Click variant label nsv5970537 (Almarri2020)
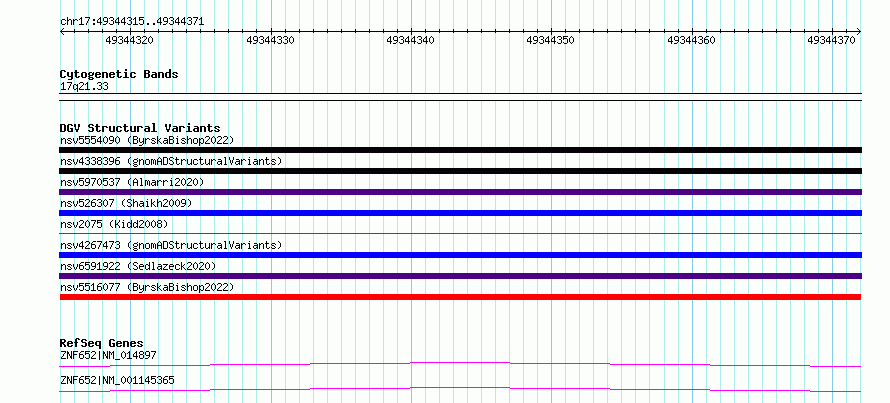 click(132, 182)
